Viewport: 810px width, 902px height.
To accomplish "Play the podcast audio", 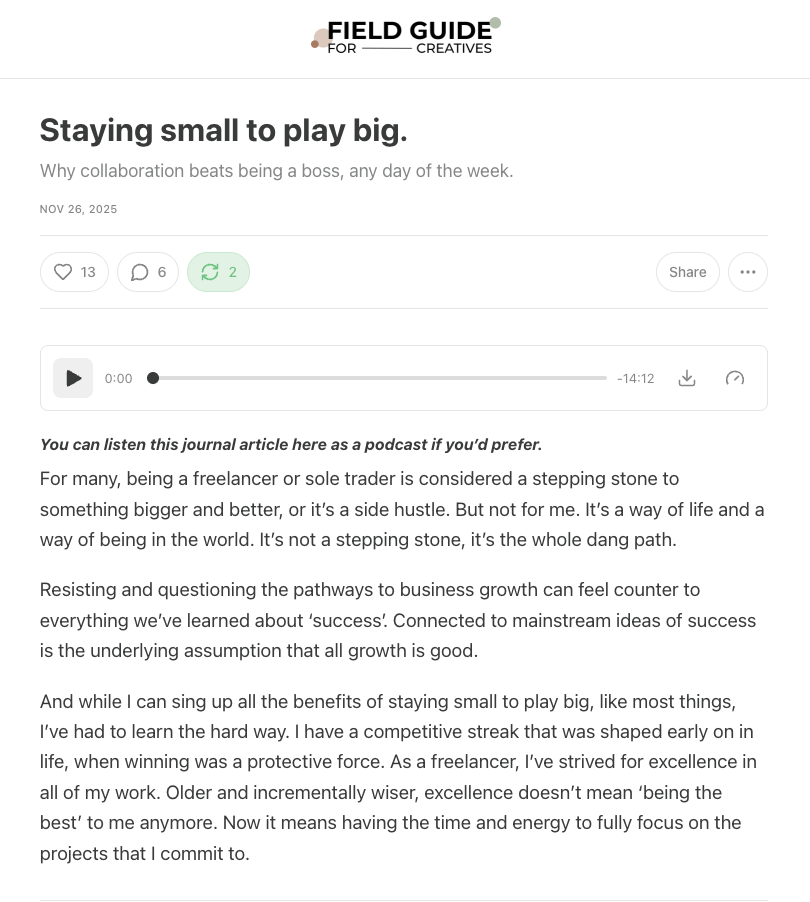I will click(73, 378).
